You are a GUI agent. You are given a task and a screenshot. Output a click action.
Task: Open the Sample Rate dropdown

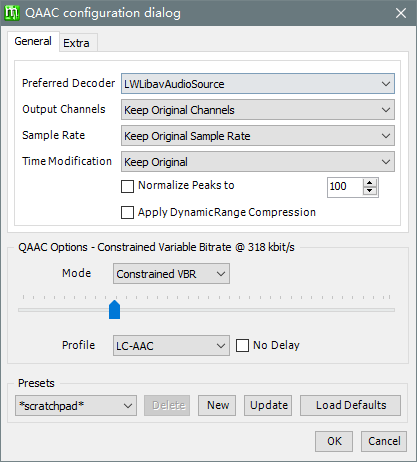(258, 136)
